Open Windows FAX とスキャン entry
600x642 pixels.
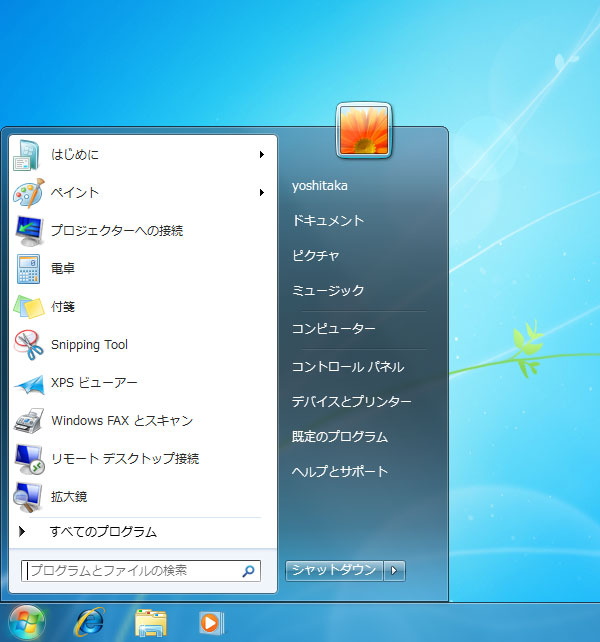pos(143,420)
